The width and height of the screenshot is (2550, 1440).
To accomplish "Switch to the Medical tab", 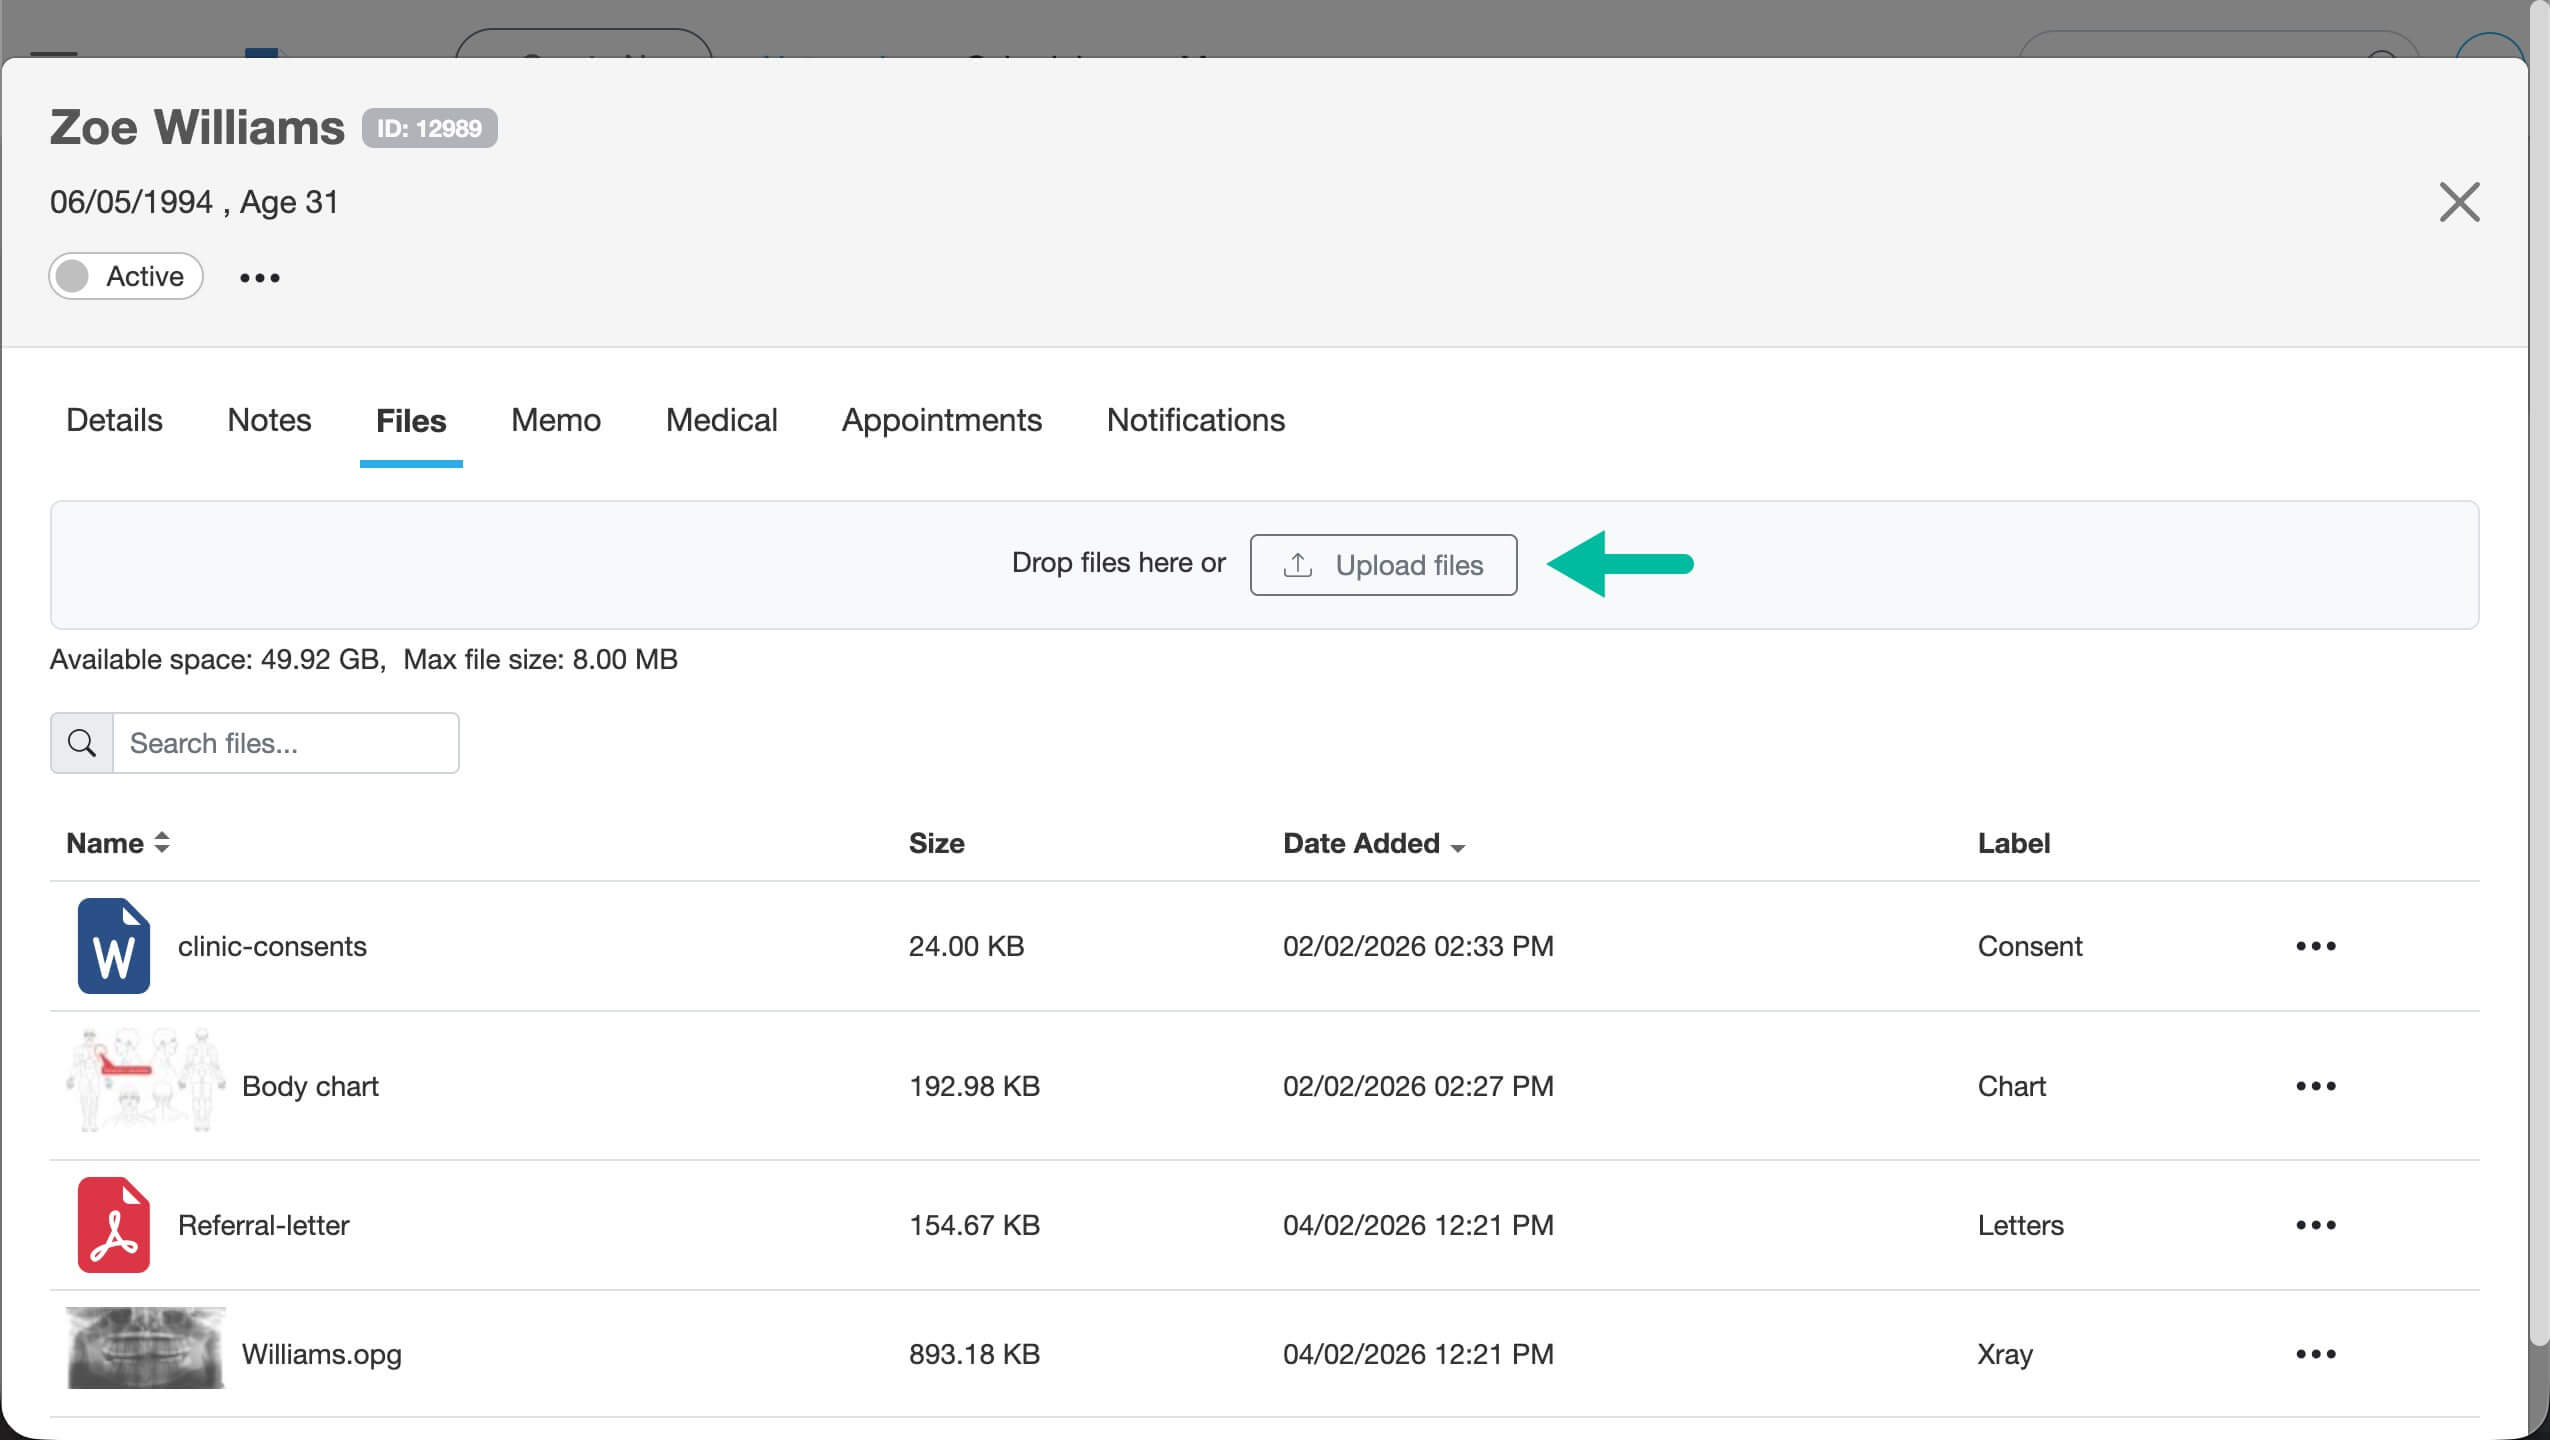I will (x=720, y=420).
